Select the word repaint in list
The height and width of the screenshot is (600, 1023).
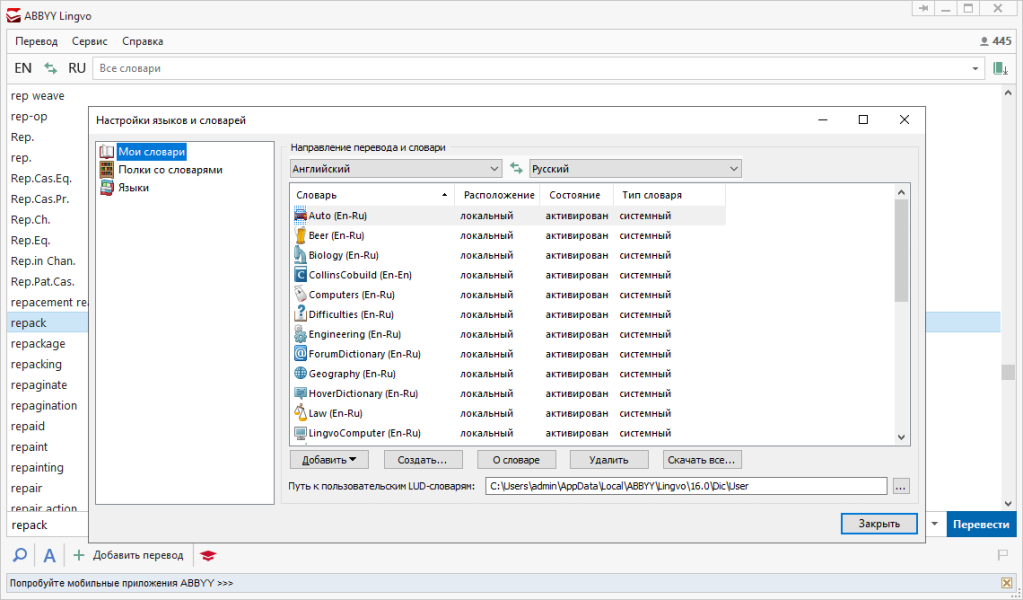29,447
